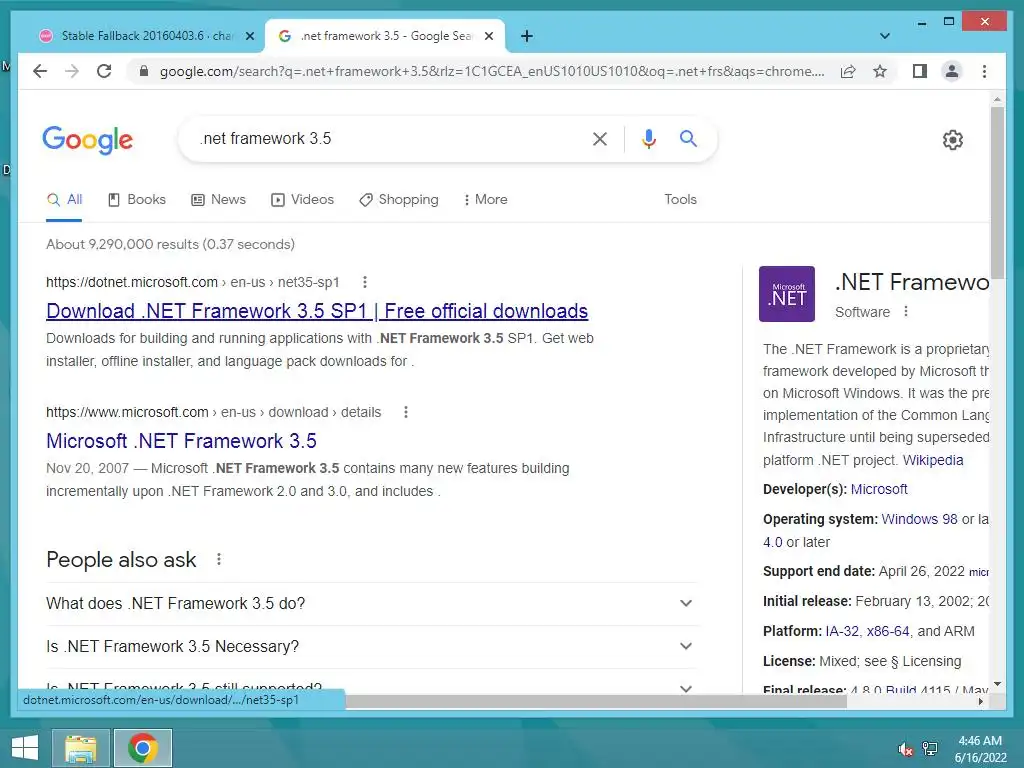
Task: Clear the search box text
Action: pos(600,138)
